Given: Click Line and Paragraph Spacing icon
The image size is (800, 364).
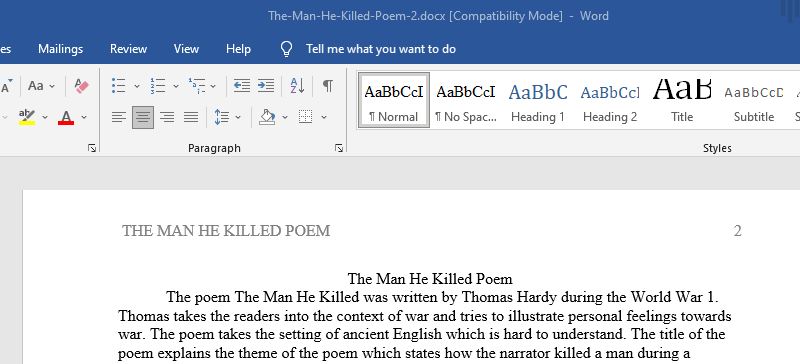Looking at the screenshot, I should coord(222,117).
